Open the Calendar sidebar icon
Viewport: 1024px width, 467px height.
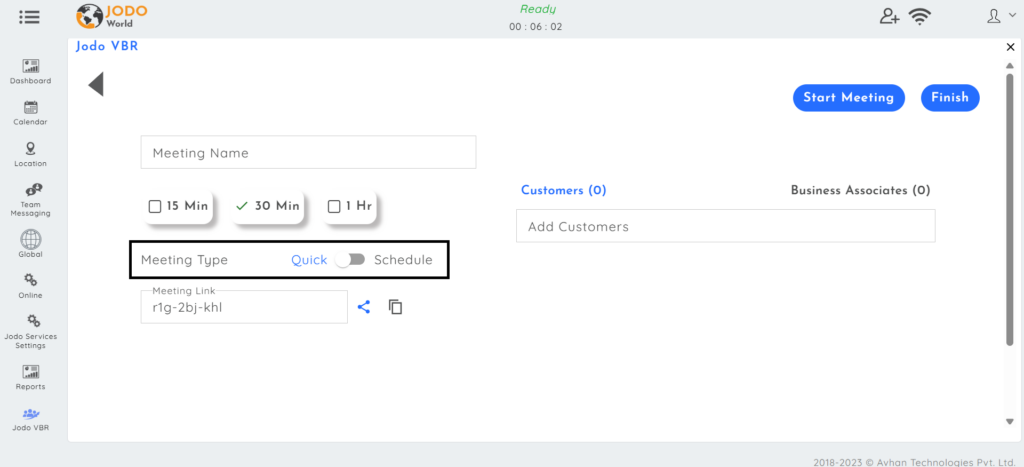point(31,108)
